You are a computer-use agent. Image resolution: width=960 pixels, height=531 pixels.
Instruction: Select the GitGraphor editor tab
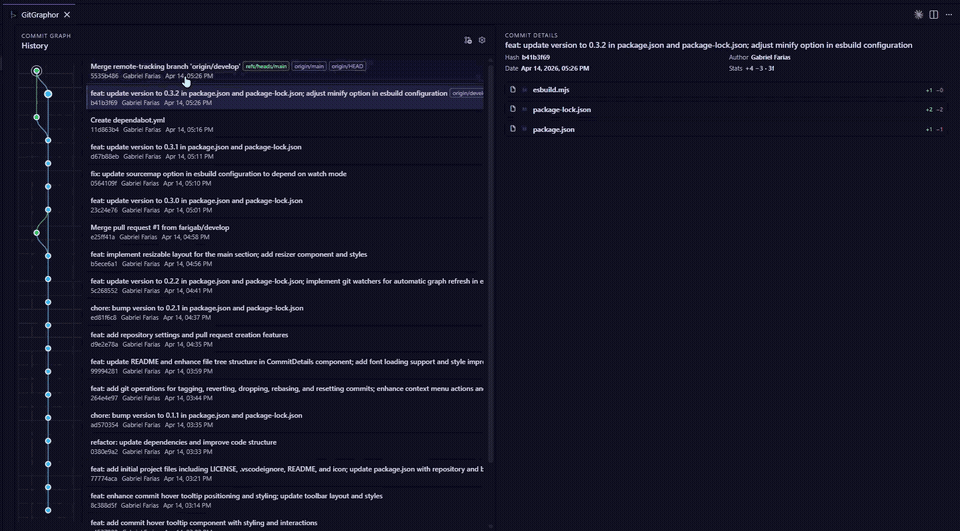click(x=40, y=15)
